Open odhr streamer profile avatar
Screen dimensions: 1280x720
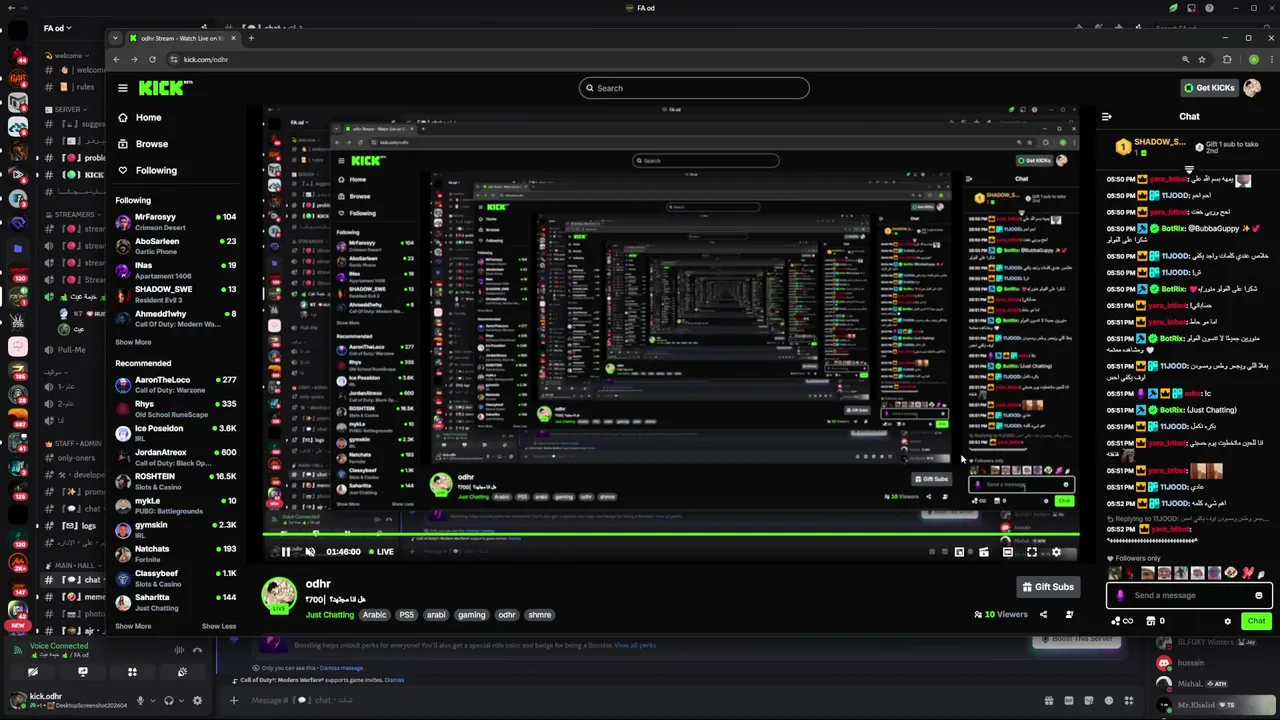point(278,595)
